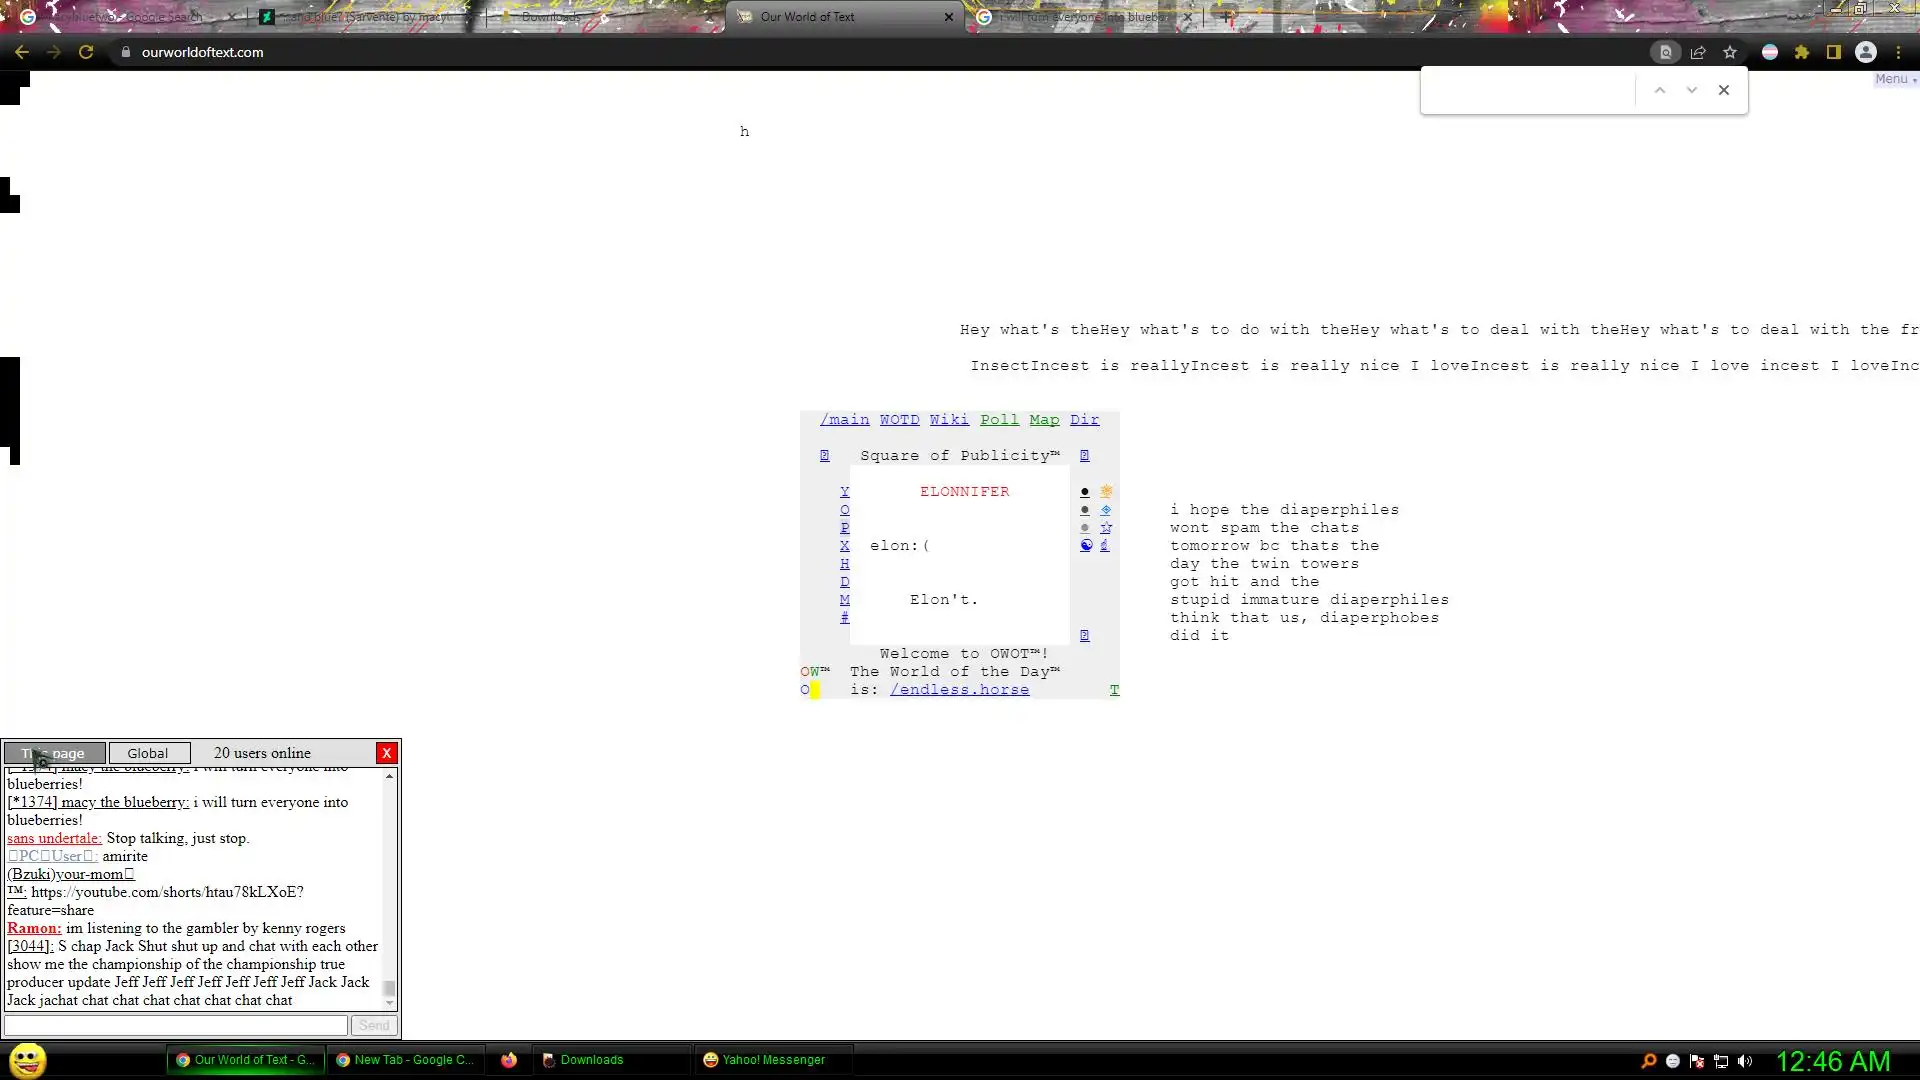The height and width of the screenshot is (1080, 1920).
Task: Click the reload page icon
Action: 86,52
